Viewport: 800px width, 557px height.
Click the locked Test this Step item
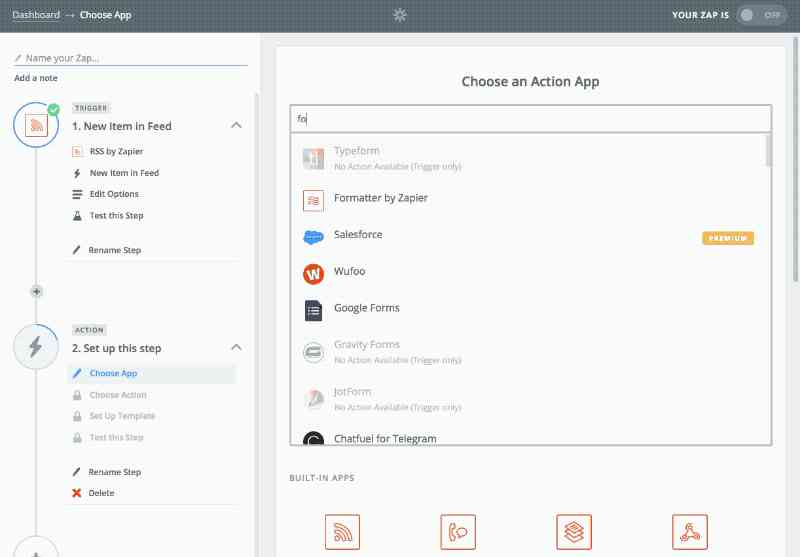pyautogui.click(x=116, y=438)
